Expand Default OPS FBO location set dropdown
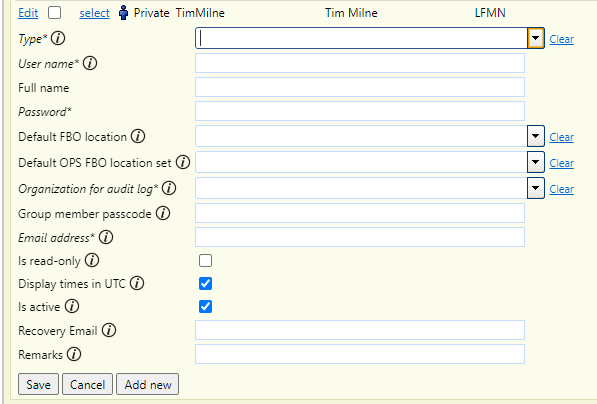The image size is (597, 404). tap(536, 162)
